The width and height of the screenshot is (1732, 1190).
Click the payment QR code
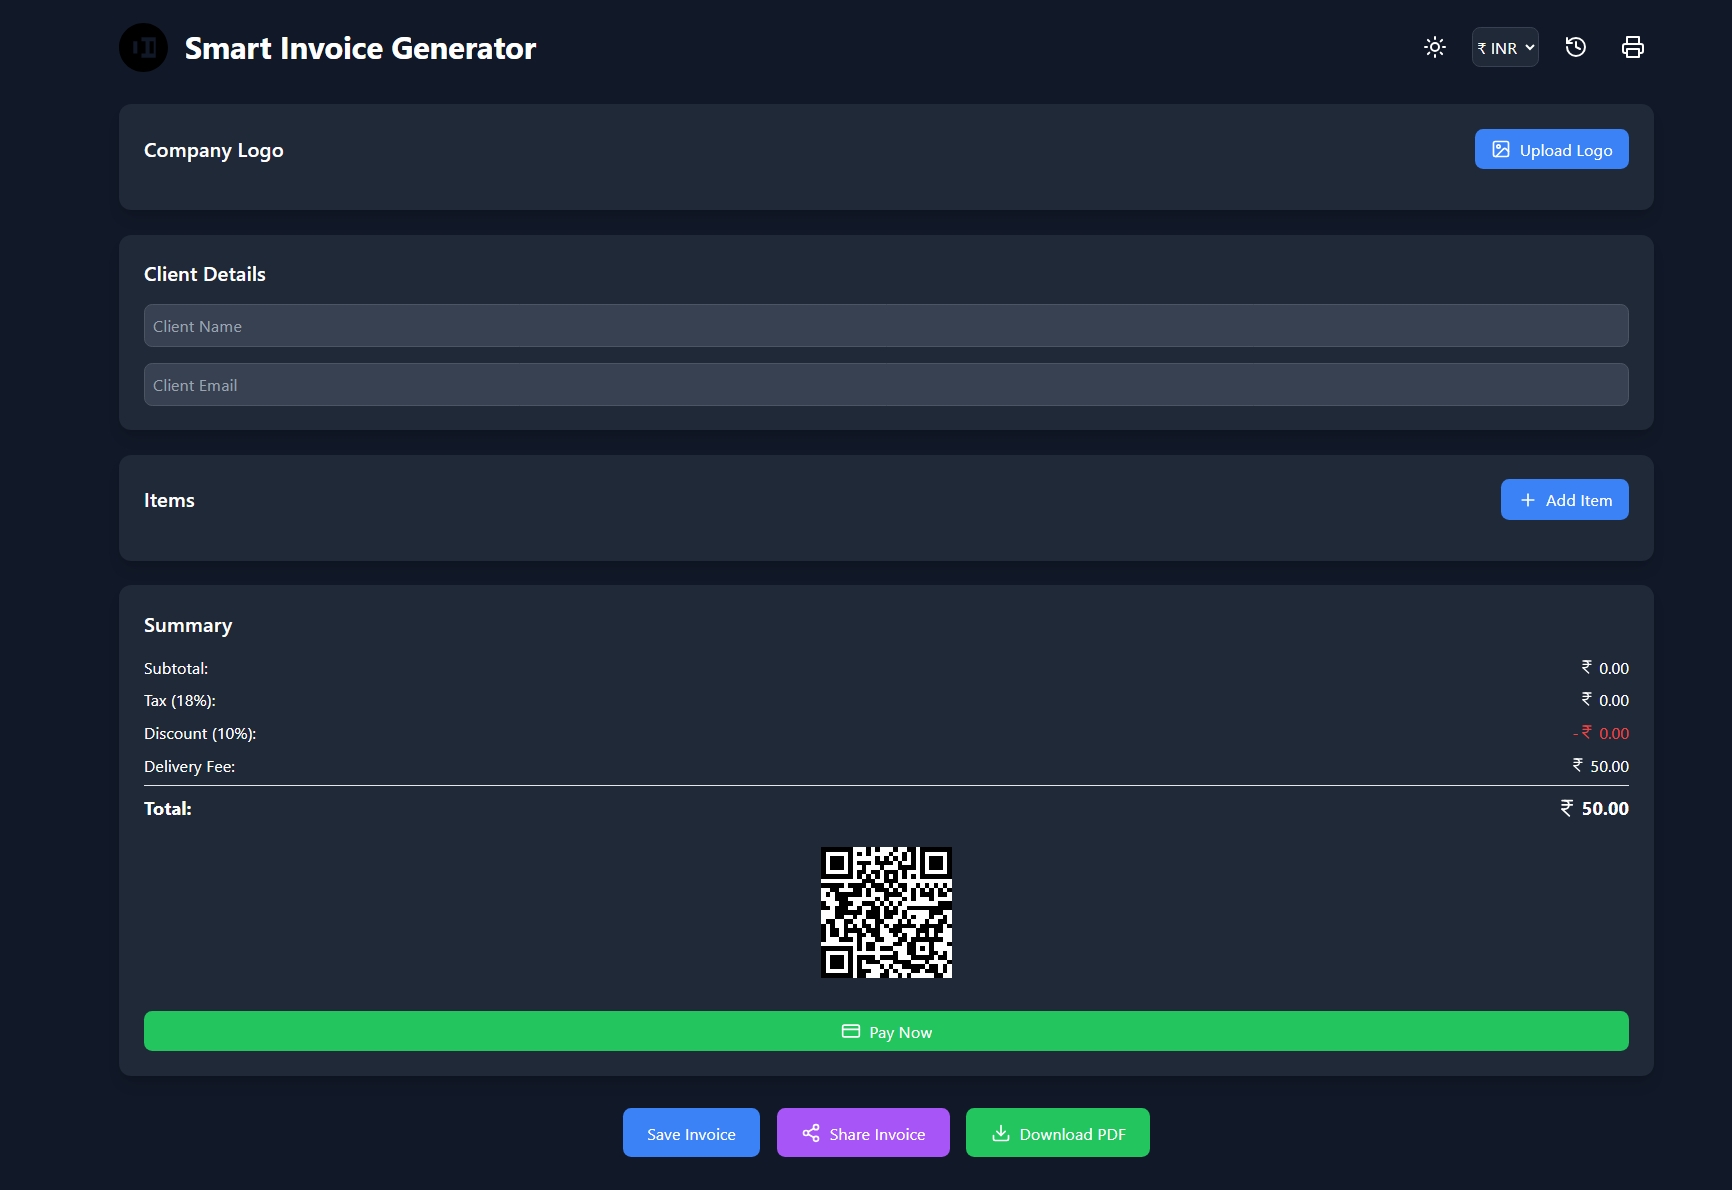pos(886,913)
